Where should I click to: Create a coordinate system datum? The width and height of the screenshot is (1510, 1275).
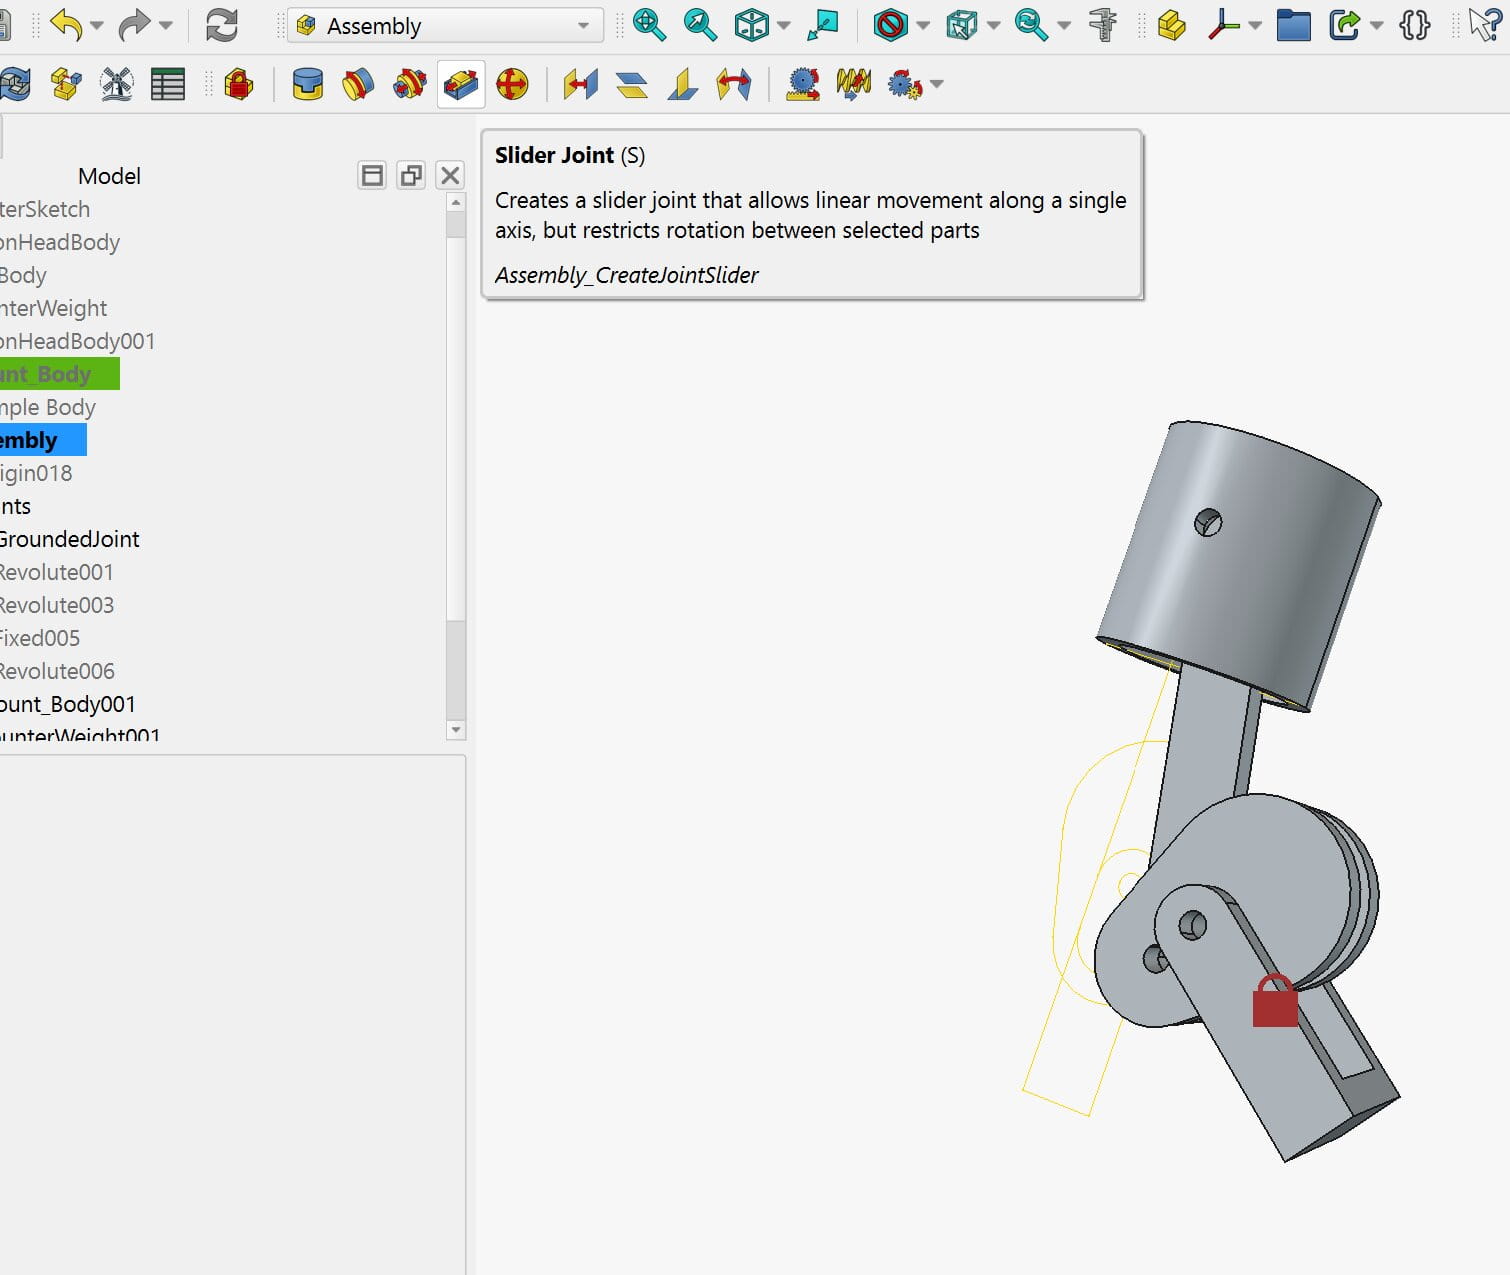(x=1223, y=25)
